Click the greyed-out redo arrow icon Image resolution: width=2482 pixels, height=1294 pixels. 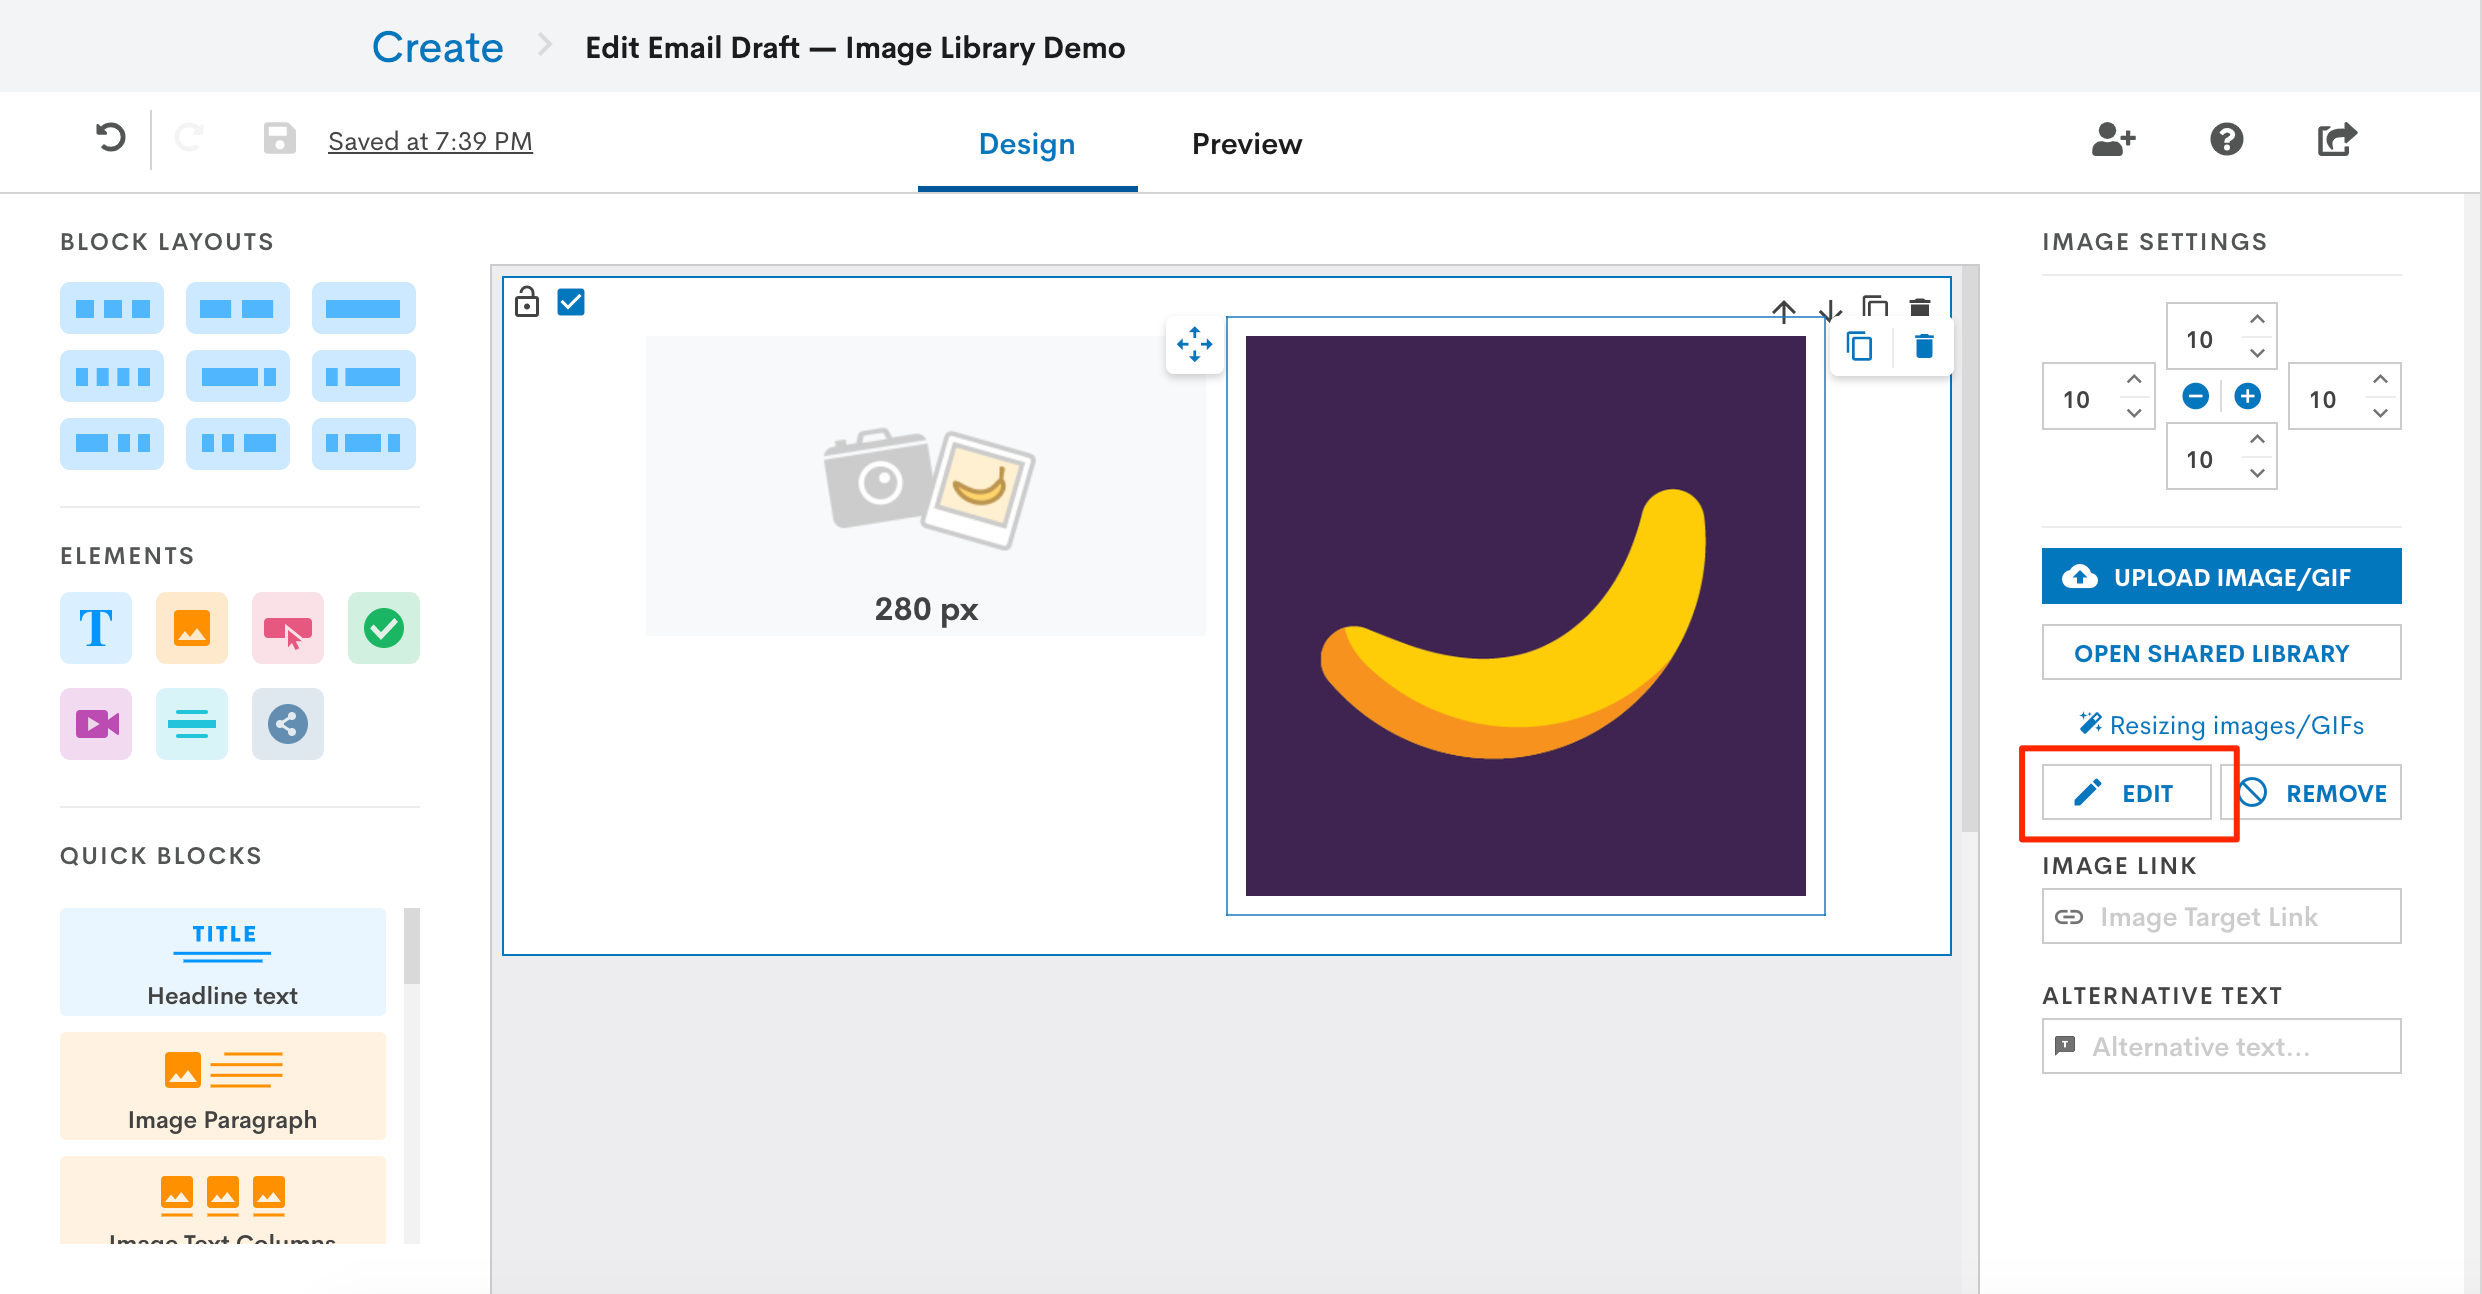188,138
